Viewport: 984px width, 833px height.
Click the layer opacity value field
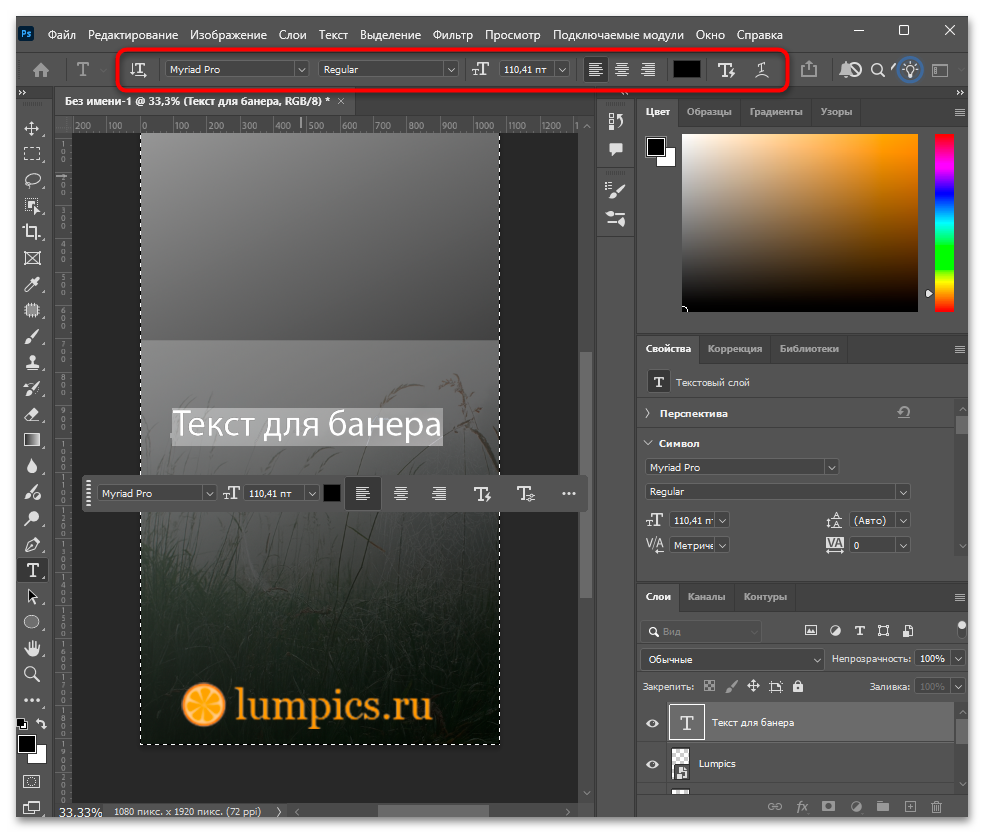[933, 658]
